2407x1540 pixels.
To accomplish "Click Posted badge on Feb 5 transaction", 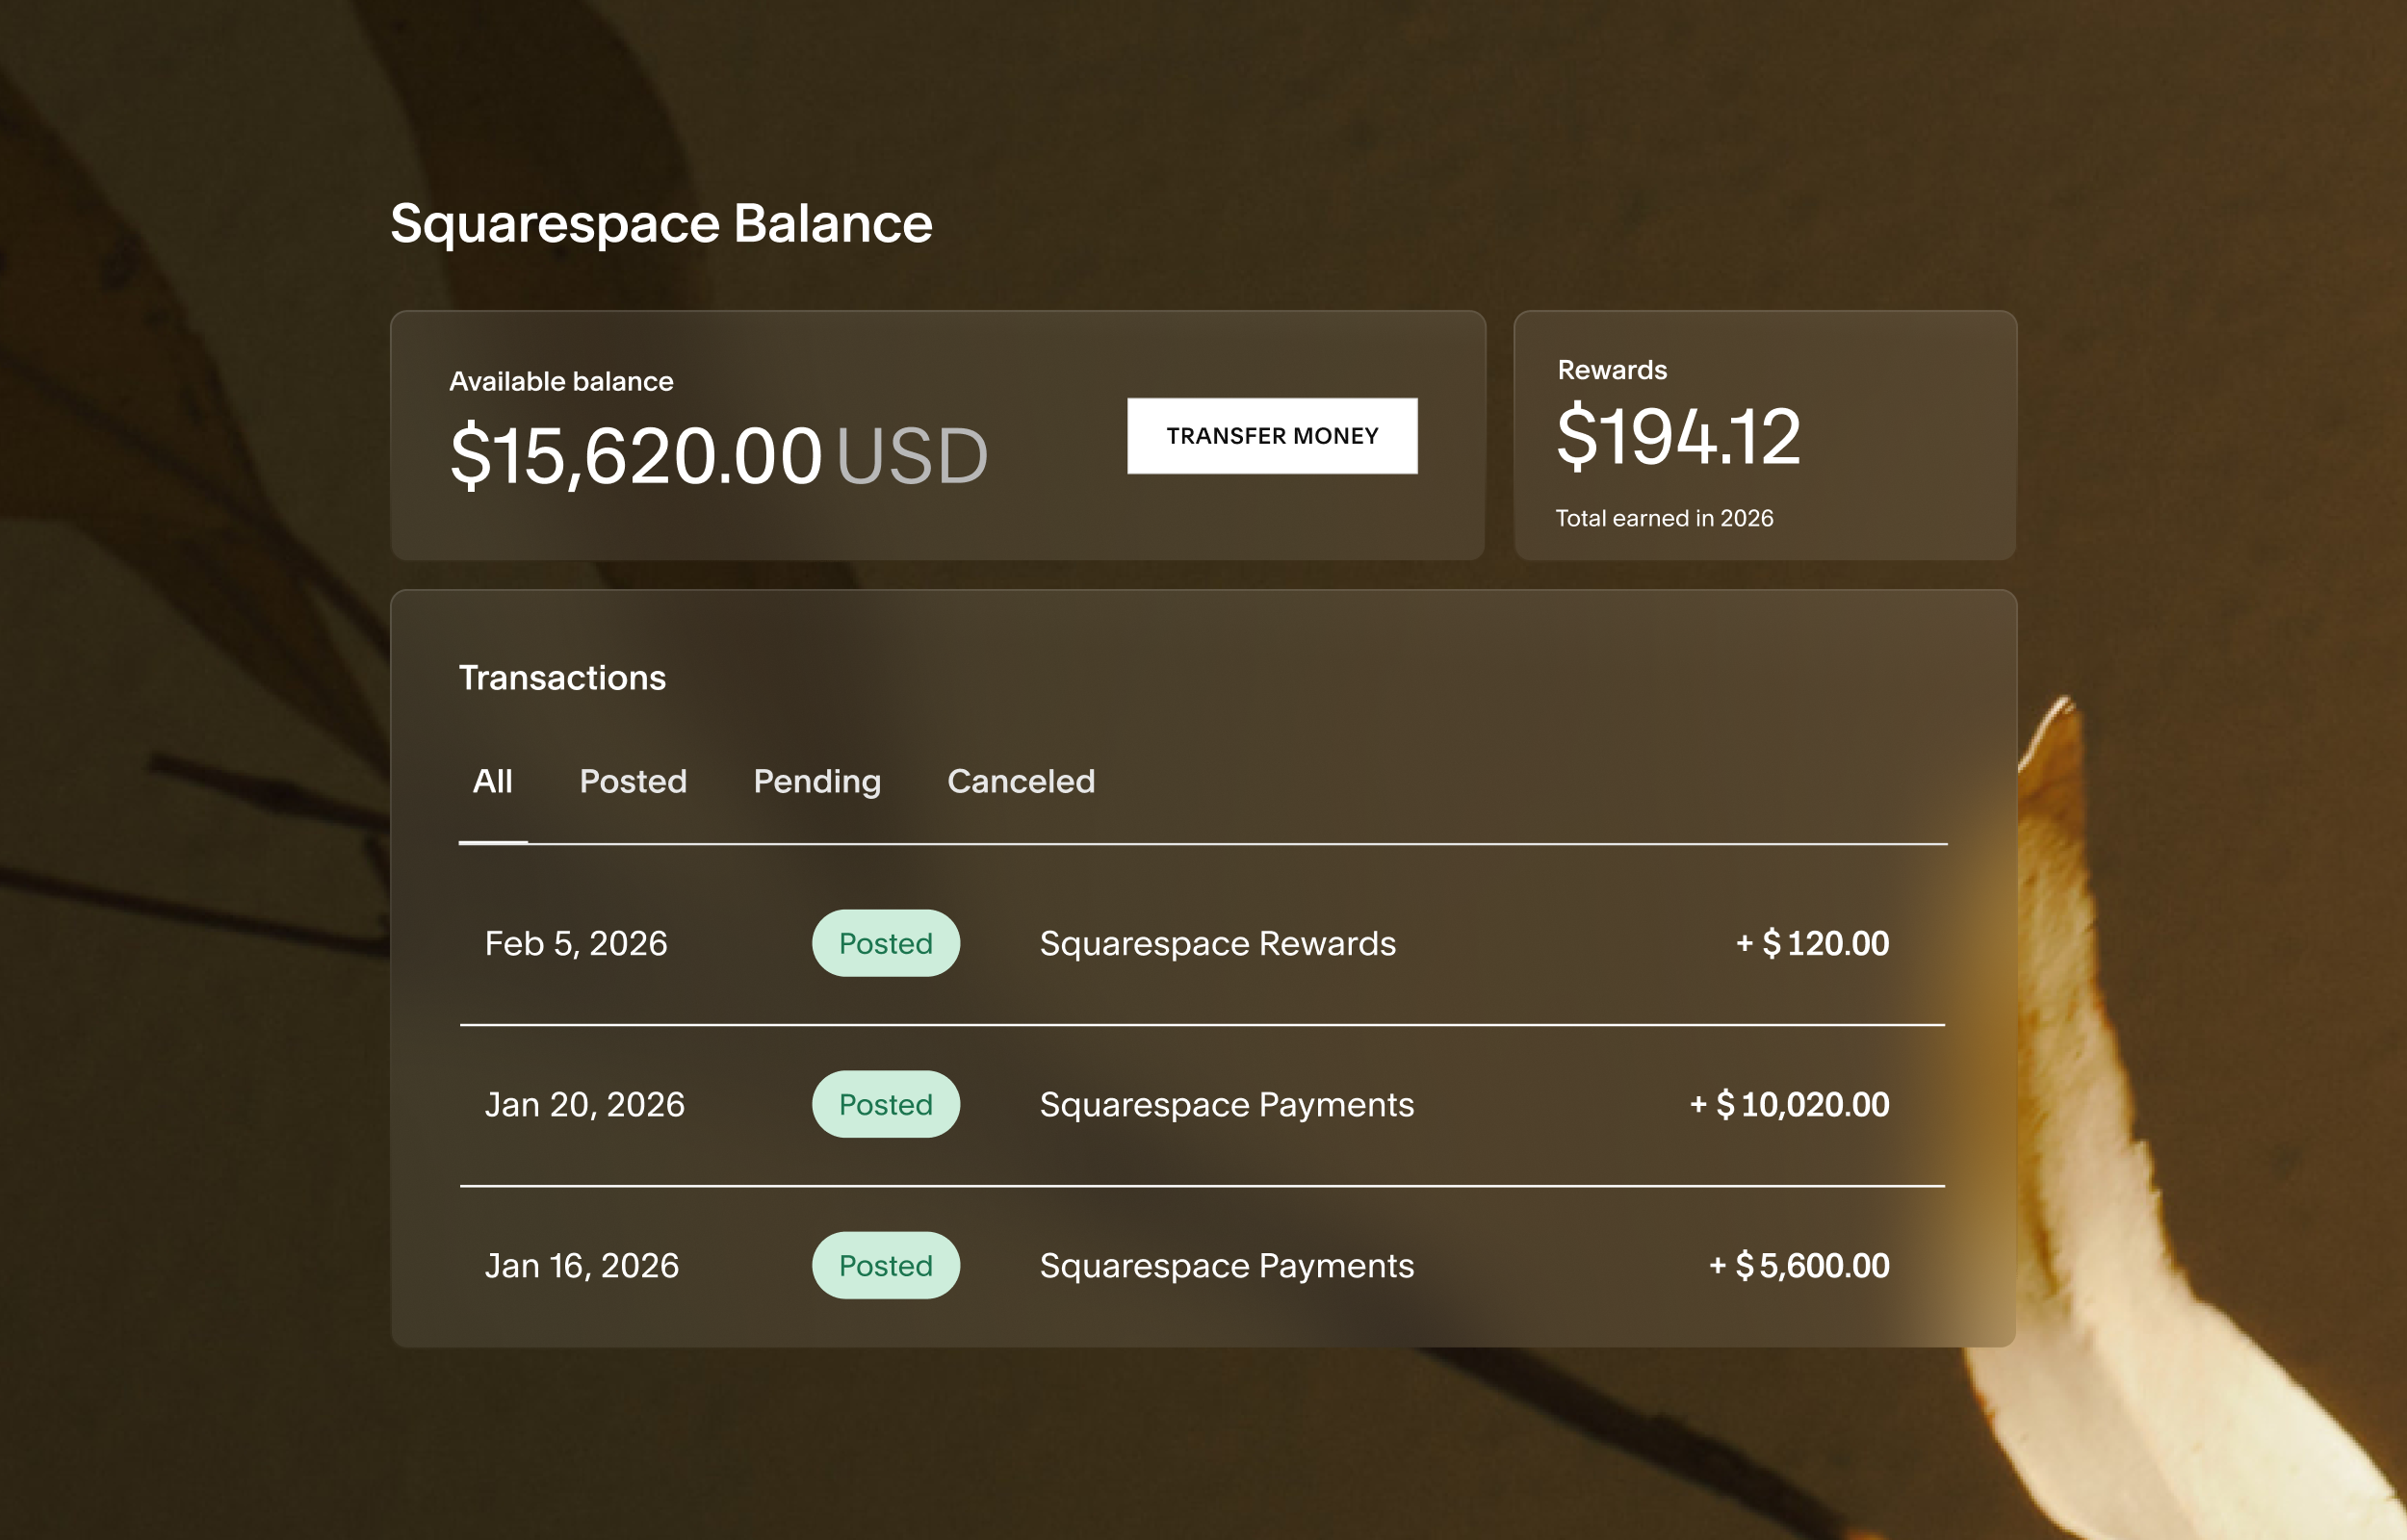I will pos(885,943).
